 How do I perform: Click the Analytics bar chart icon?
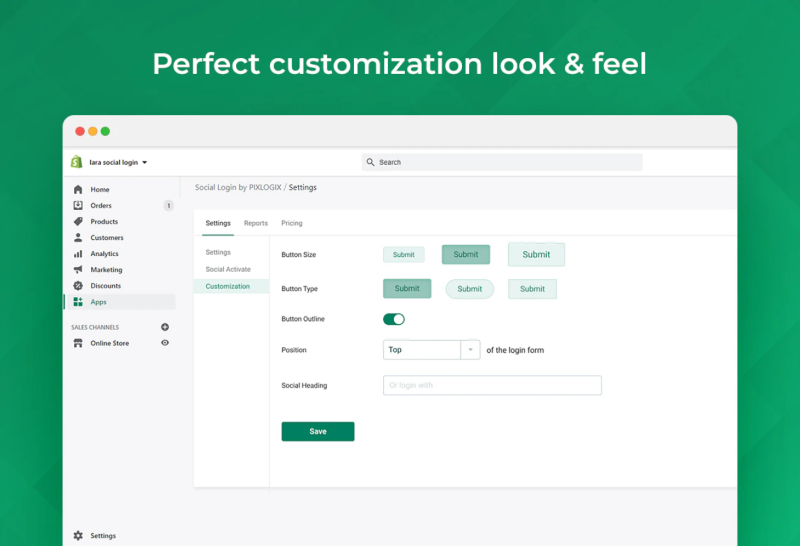click(78, 254)
